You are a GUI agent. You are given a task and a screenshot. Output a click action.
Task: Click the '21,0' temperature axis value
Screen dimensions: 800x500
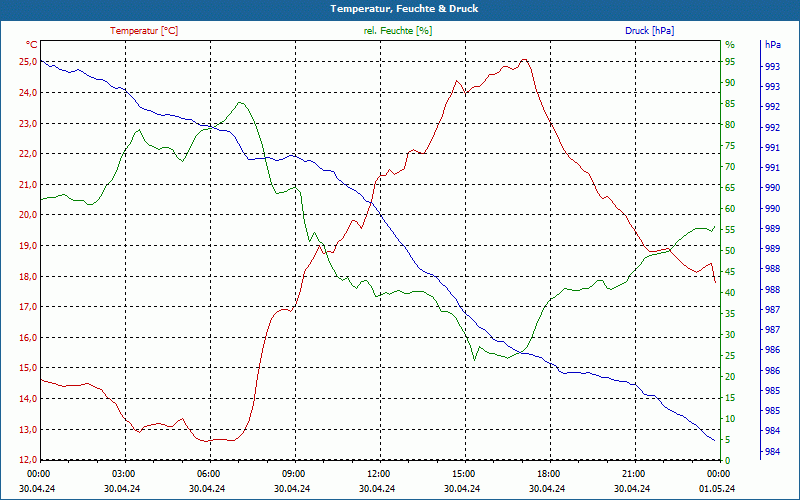click(x=29, y=184)
